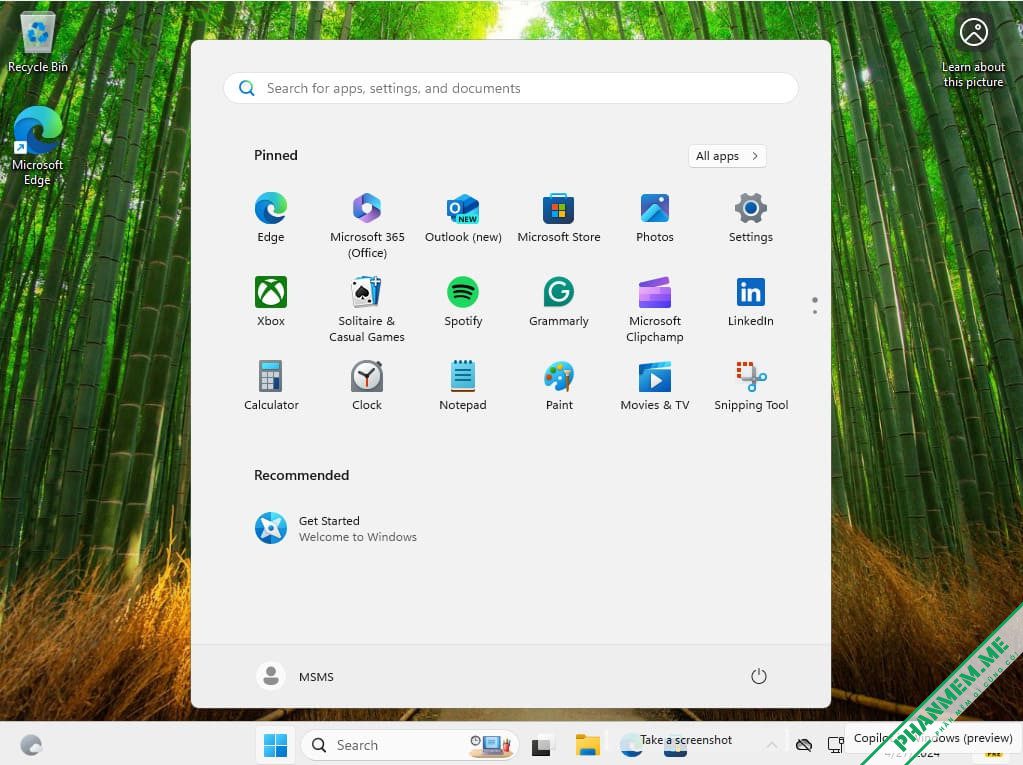Open Outlook (new) from pinned apps
This screenshot has width=1023, height=765.
tap(463, 218)
